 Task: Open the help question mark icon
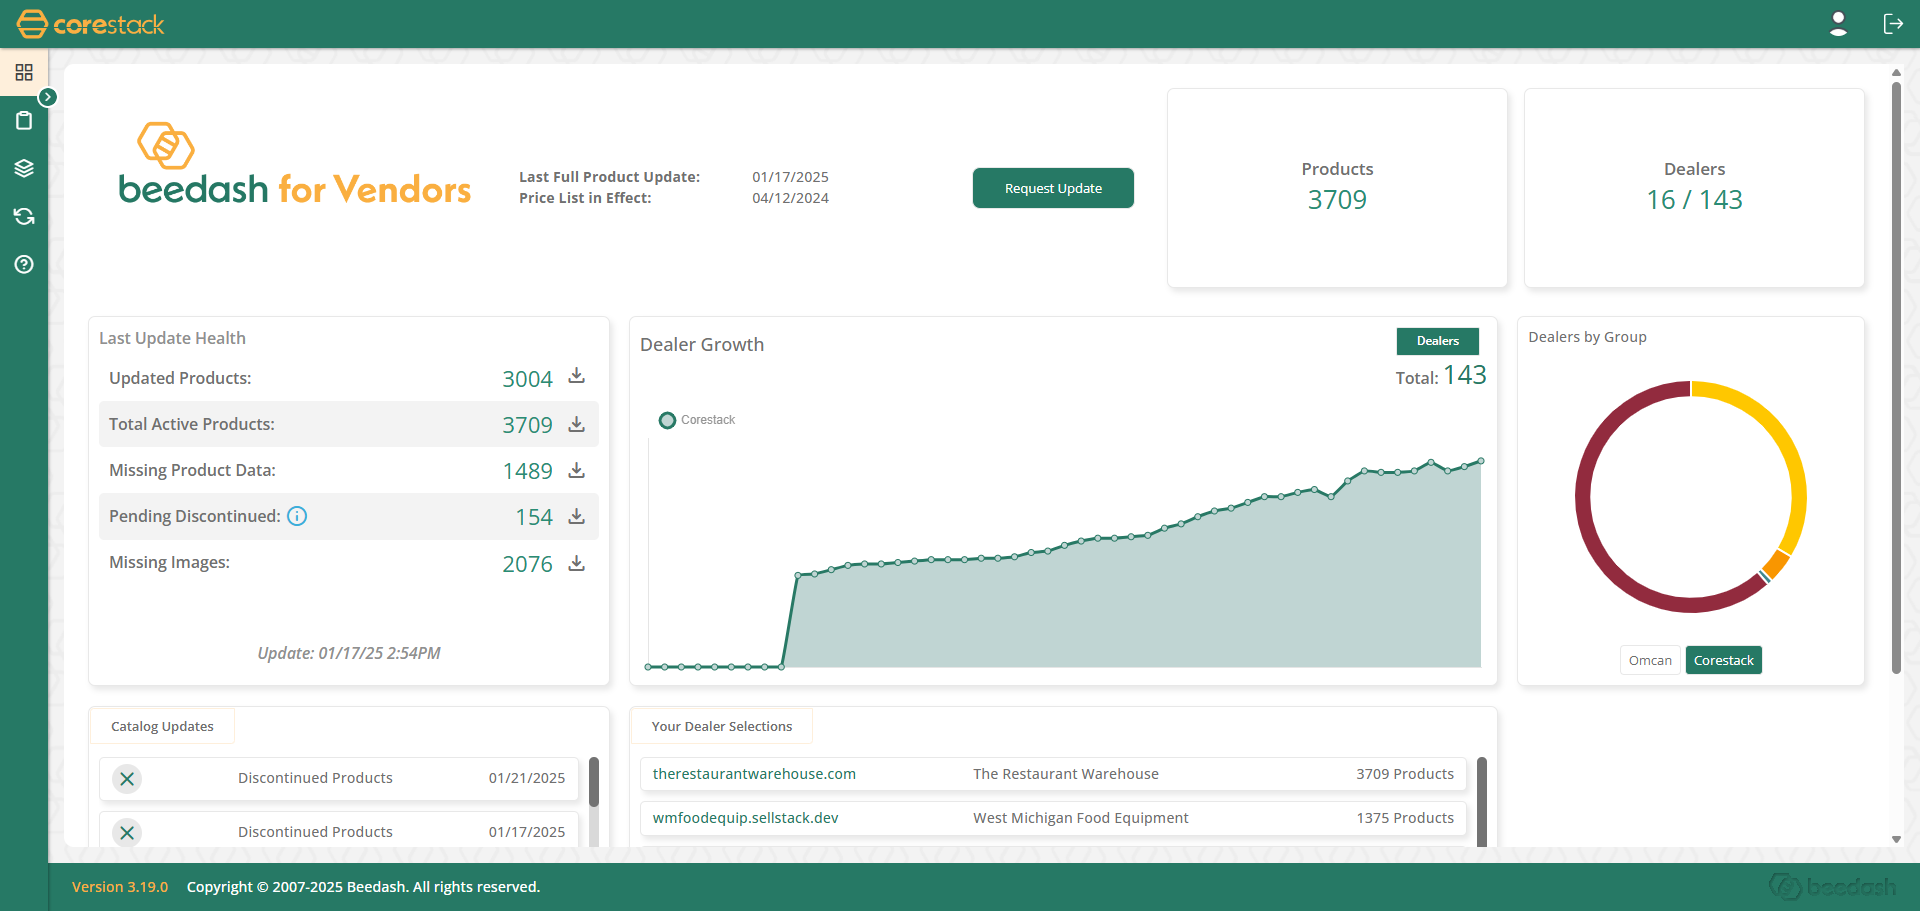(x=24, y=264)
